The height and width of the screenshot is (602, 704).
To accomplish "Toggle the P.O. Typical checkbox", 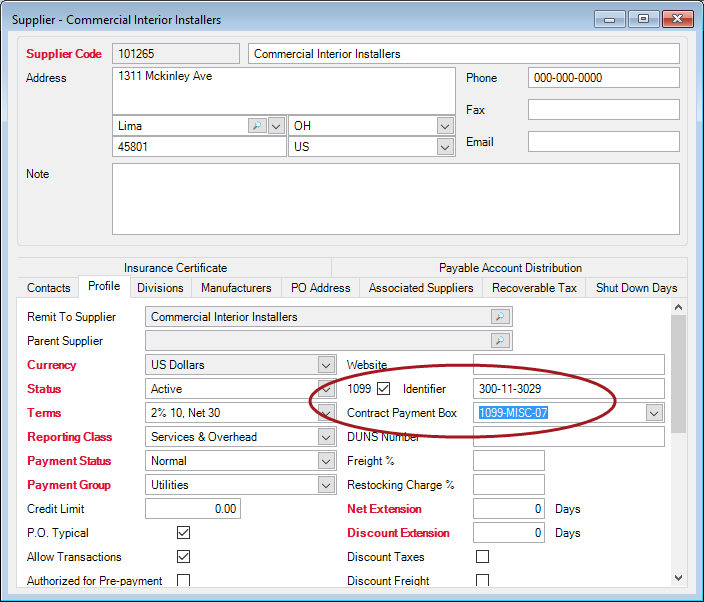I will 183,532.
